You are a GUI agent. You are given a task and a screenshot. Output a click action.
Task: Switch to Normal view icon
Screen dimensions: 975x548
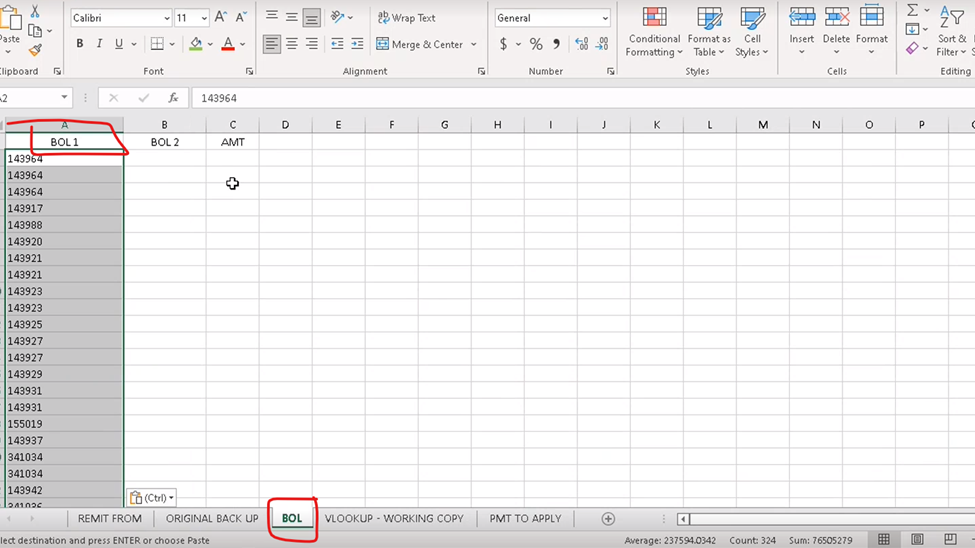[x=884, y=539]
